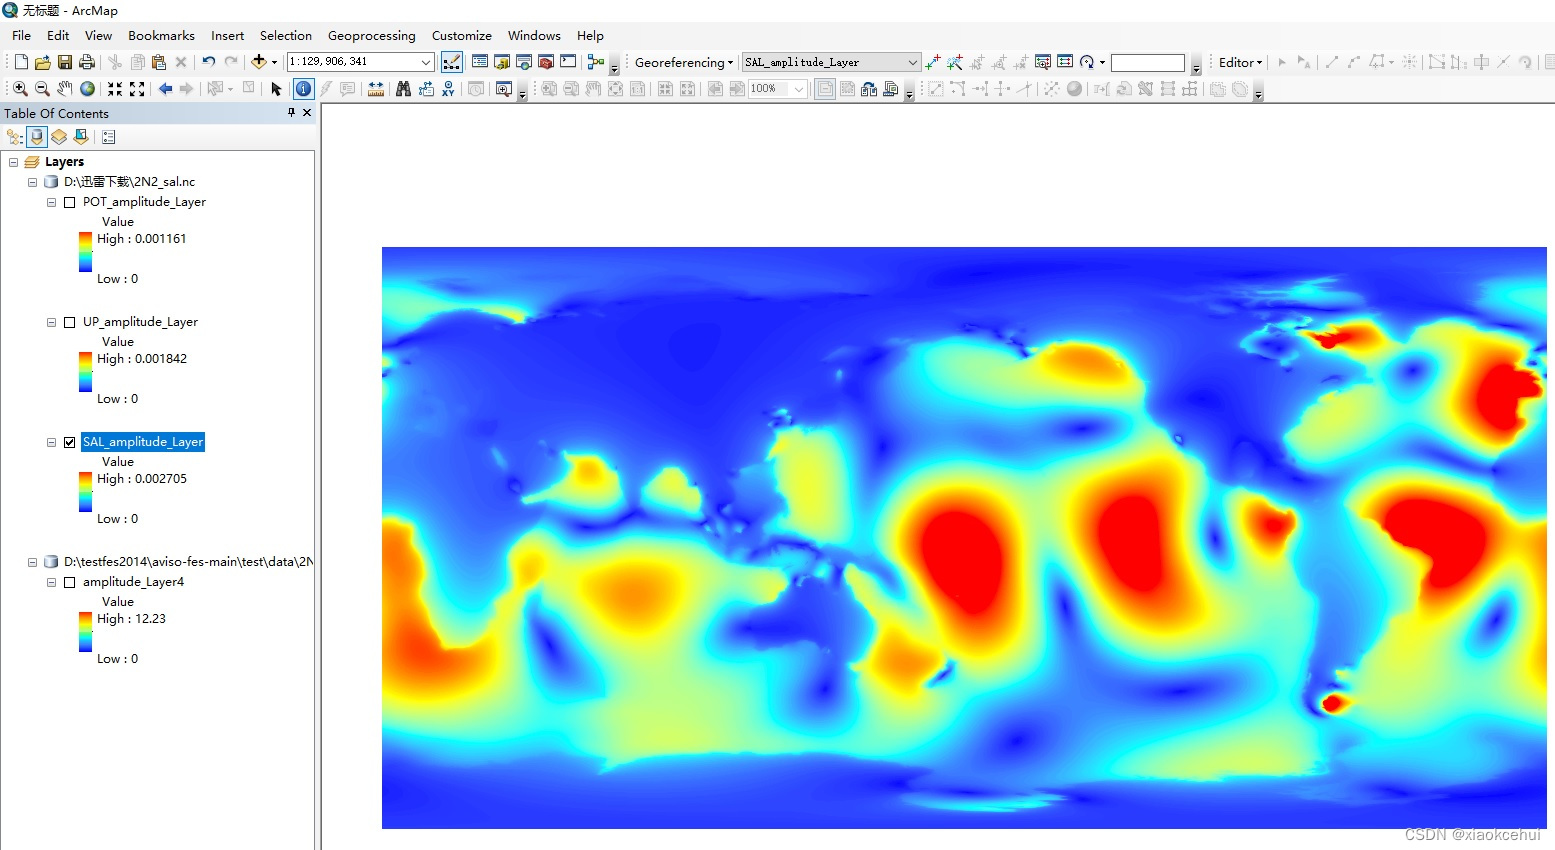Open the ArcToolbox window
This screenshot has width=1555, height=850.
546,62
